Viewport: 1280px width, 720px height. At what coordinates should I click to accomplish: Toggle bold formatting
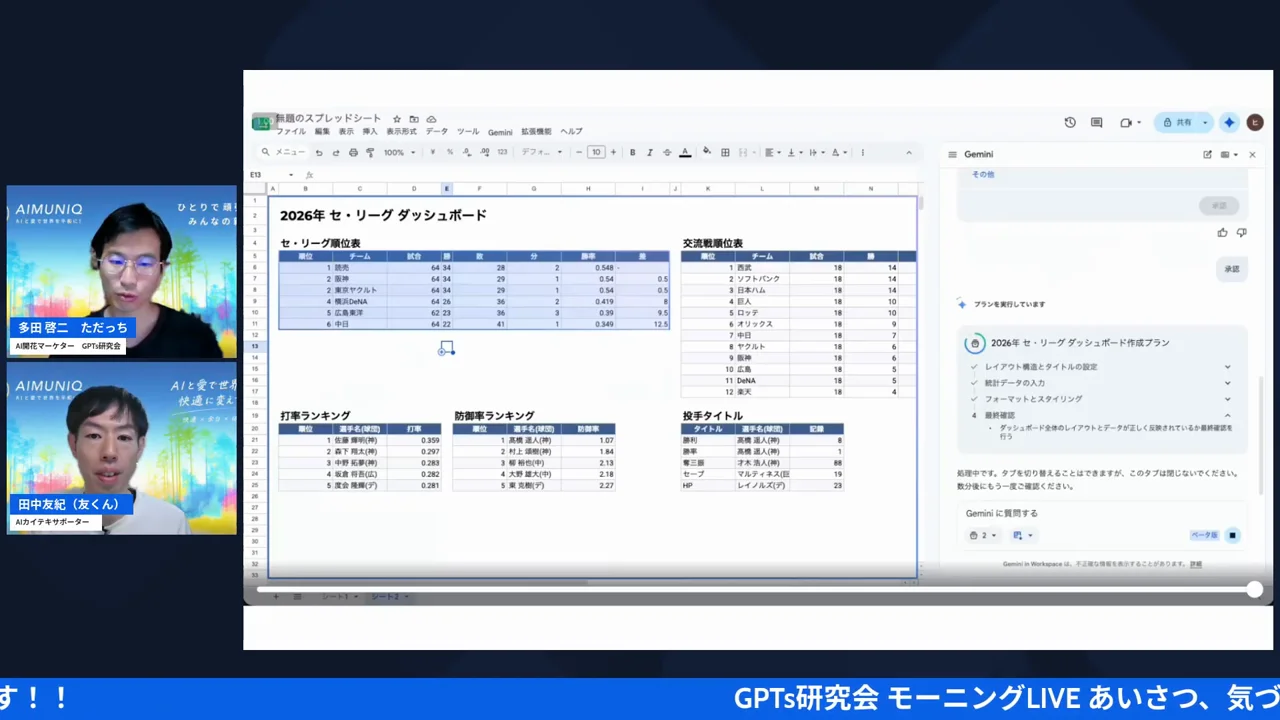[x=632, y=153]
